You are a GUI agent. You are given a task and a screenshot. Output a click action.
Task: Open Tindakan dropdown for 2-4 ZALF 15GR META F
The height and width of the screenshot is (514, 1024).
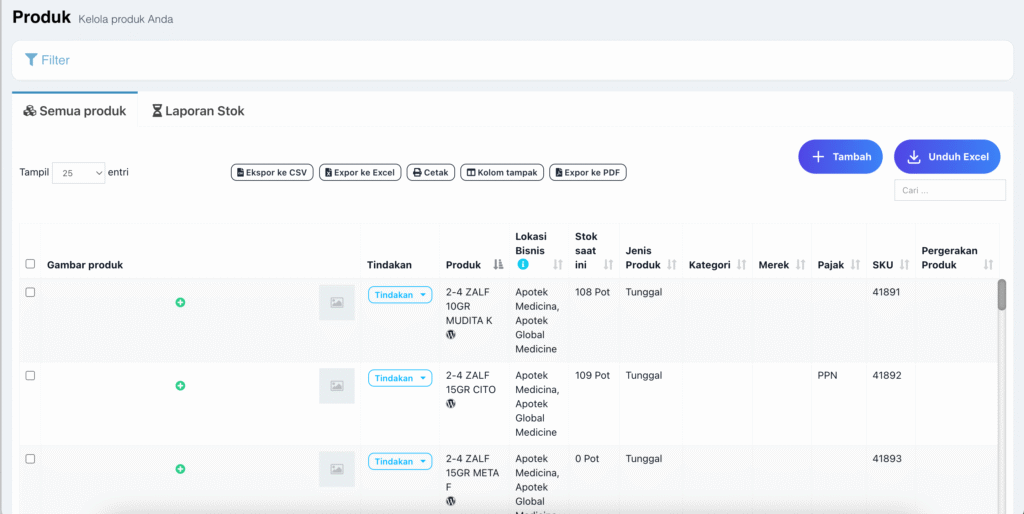point(400,462)
